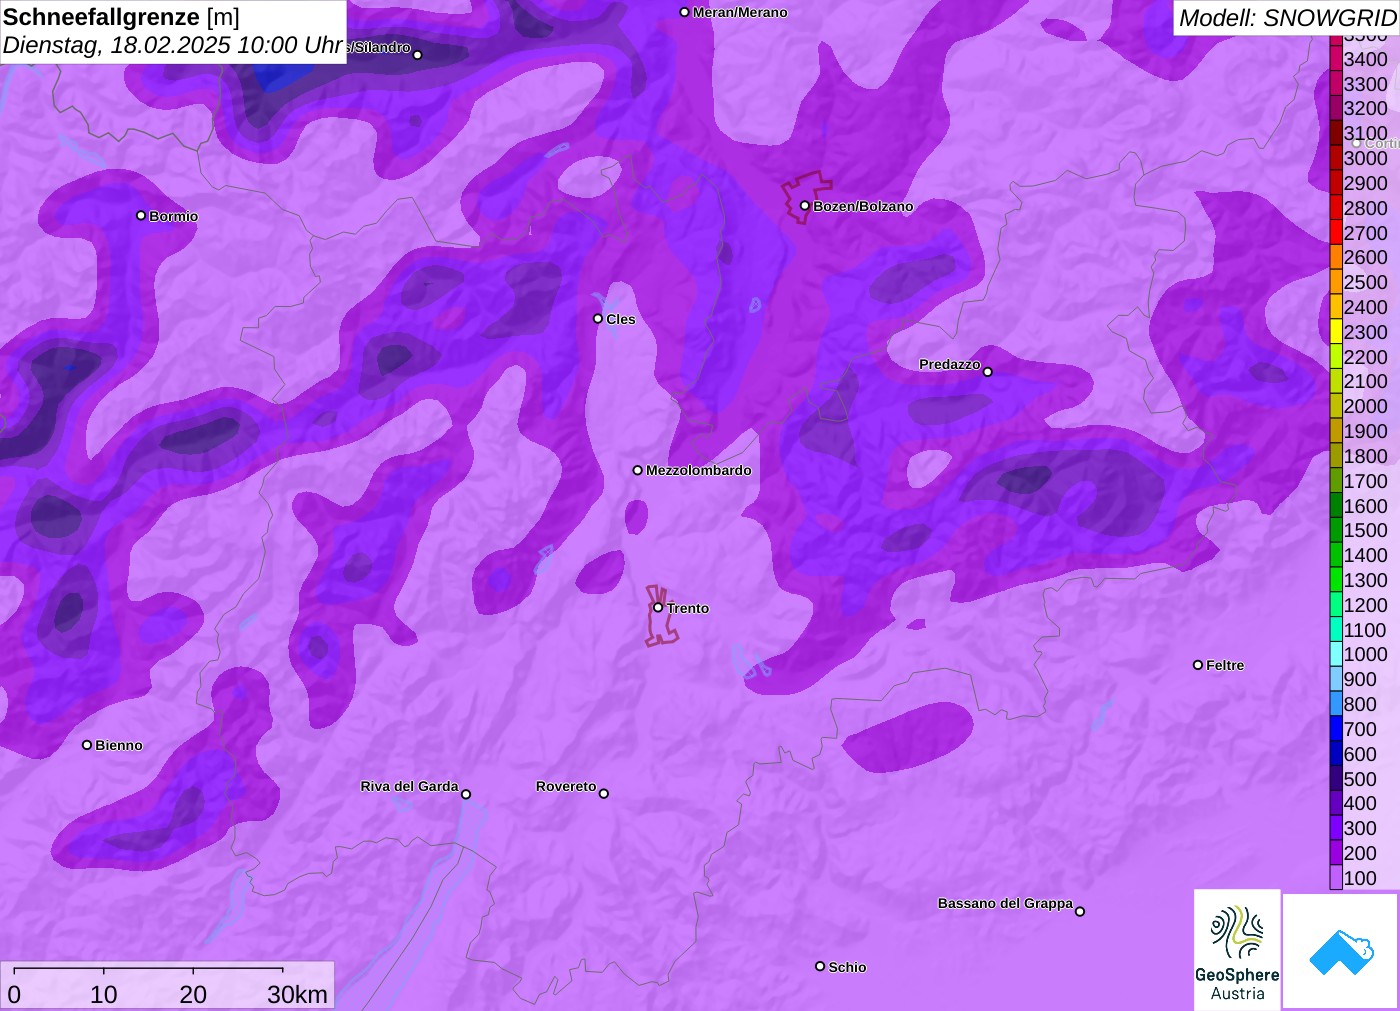Select the 2300 m yellow legend swatch
The height and width of the screenshot is (1011, 1400).
point(1336,332)
